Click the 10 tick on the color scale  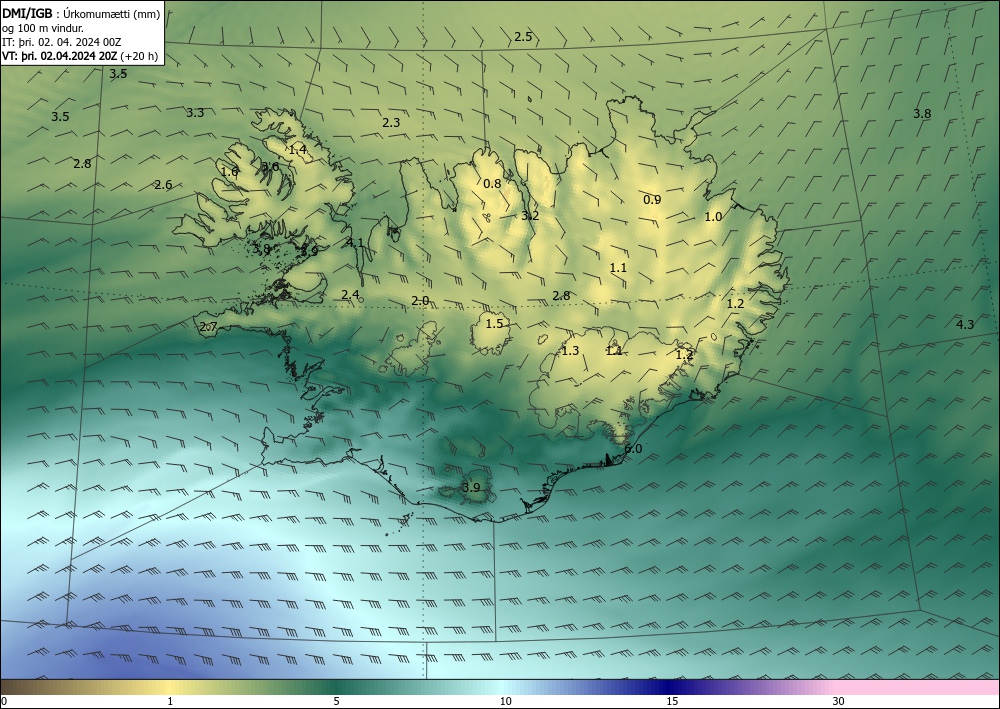(505, 701)
